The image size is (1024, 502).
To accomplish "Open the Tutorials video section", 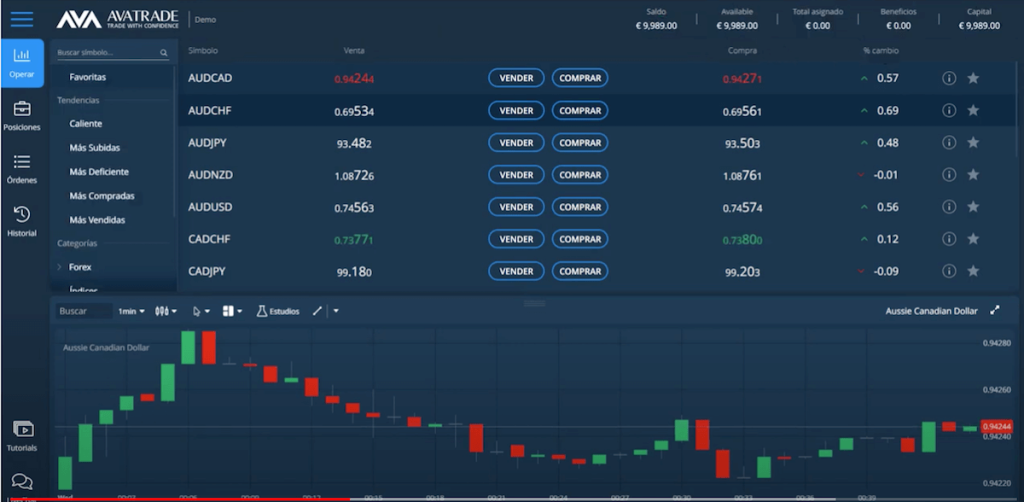I will tap(22, 435).
